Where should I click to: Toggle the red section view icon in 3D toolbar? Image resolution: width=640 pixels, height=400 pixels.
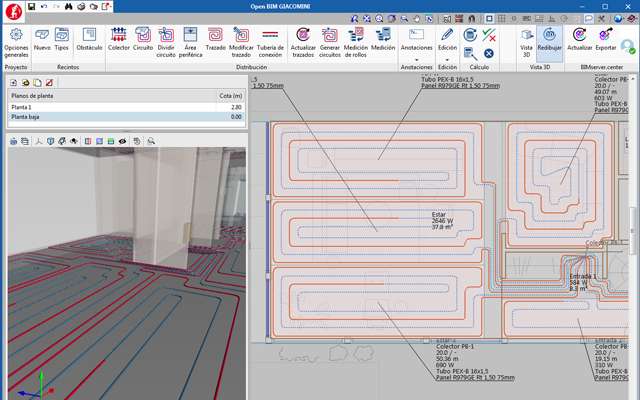pyautogui.click(x=88, y=141)
